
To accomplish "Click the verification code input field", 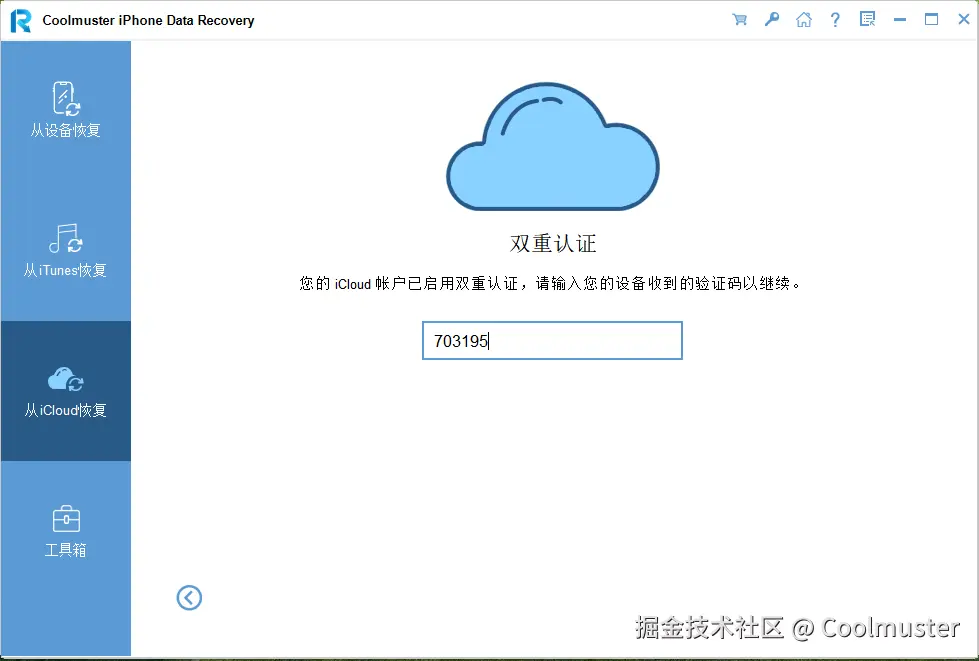I will 552,341.
